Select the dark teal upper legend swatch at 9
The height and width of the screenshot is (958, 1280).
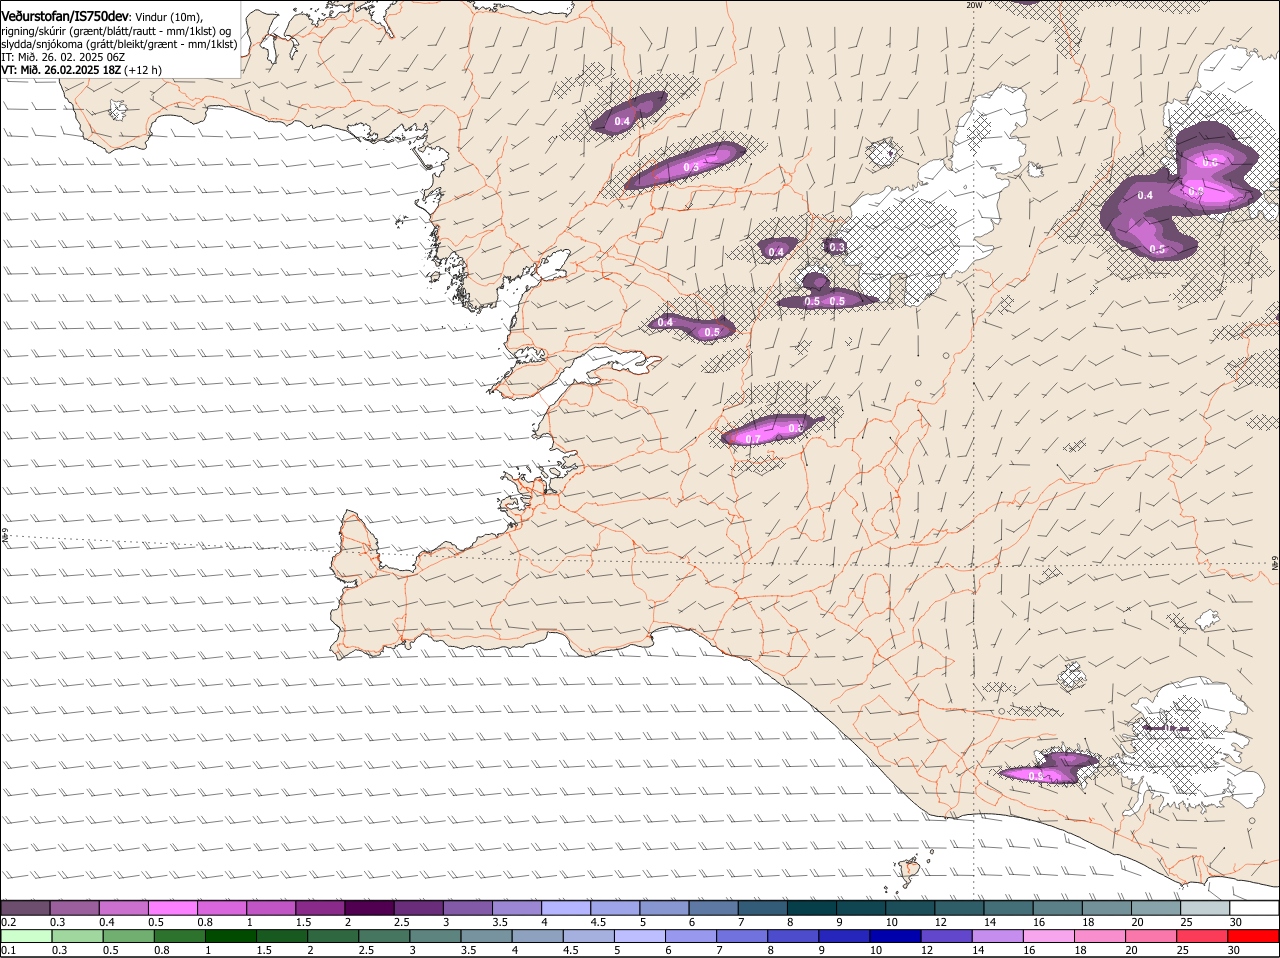(862, 907)
